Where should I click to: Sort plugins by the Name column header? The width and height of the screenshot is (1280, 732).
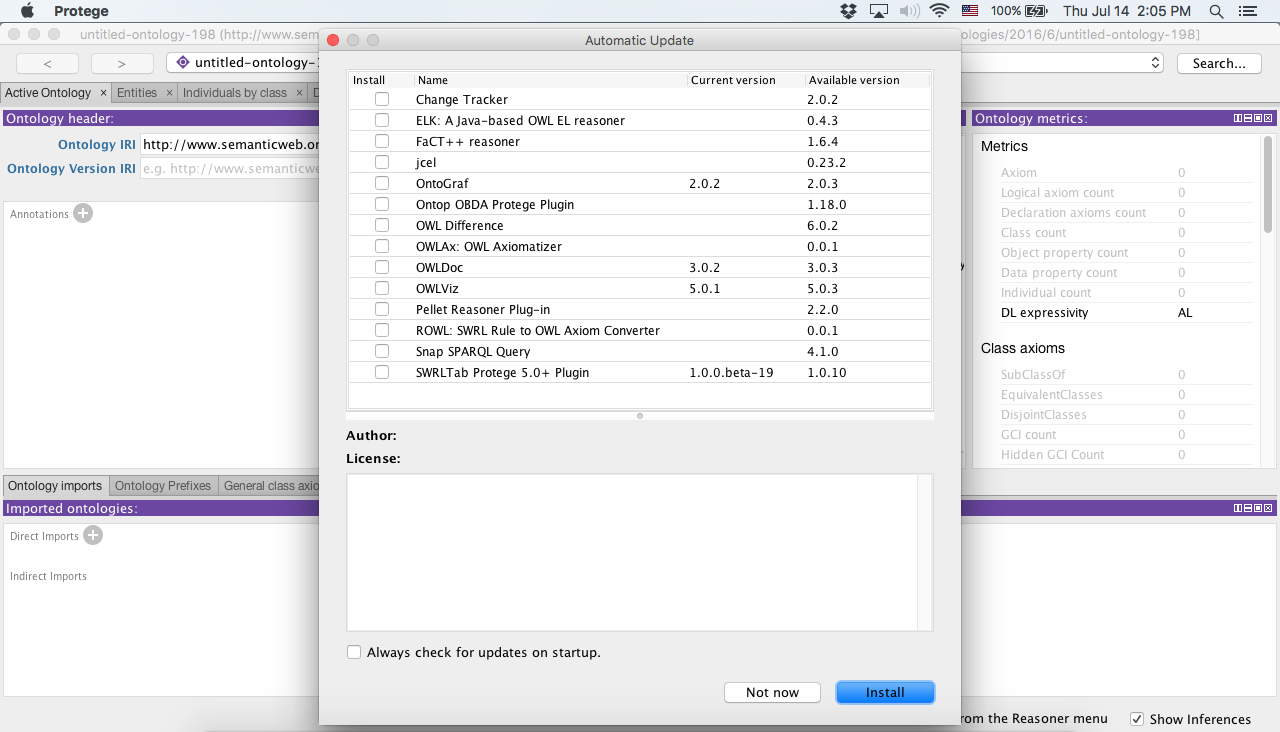[551, 80]
